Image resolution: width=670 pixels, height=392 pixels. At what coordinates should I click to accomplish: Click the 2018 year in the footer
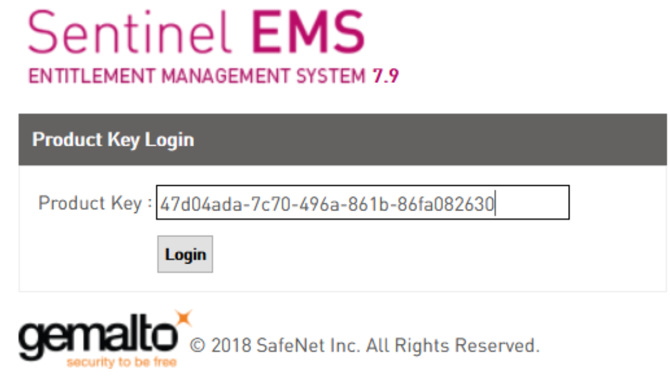pyautogui.click(x=231, y=345)
